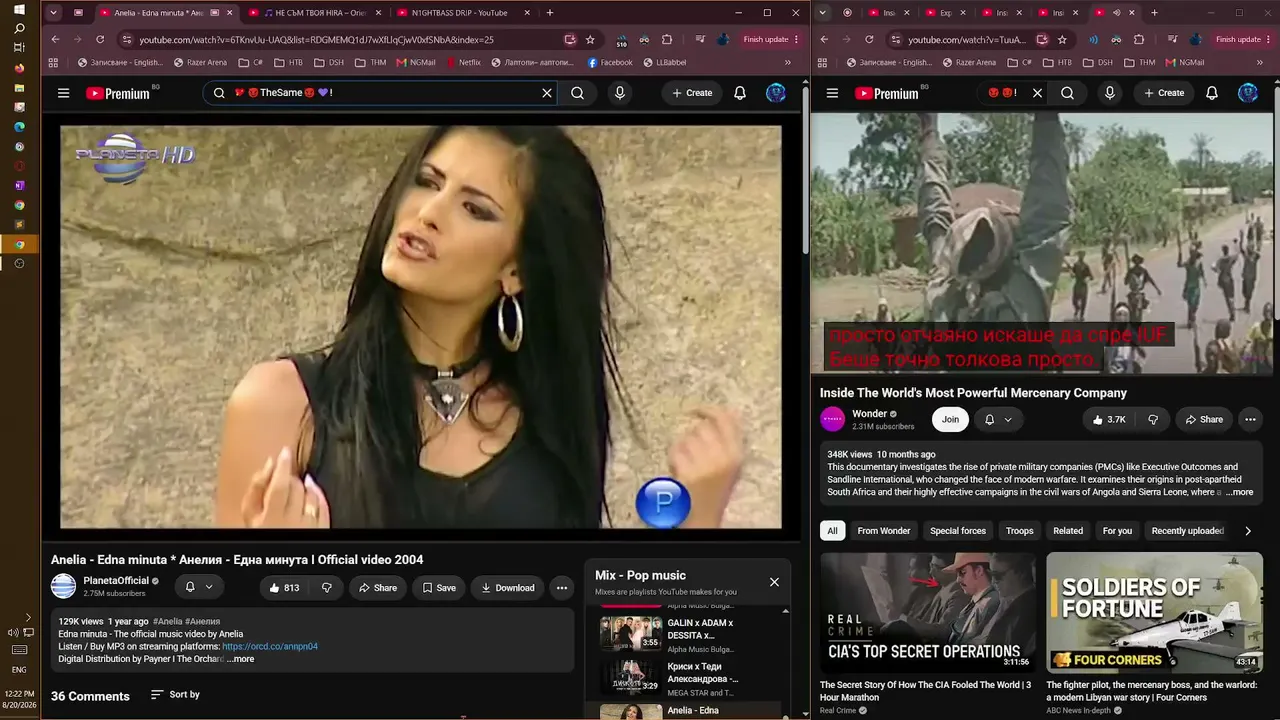Launch Firefox from the taskbar
Image resolution: width=1280 pixels, height=720 pixels.
[19, 68]
